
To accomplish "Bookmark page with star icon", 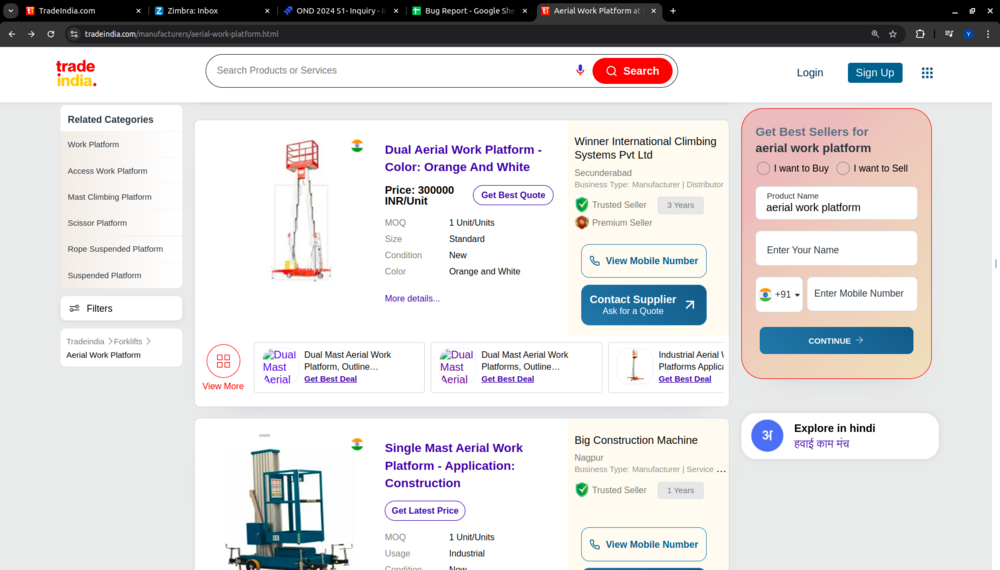I will tap(893, 34).
